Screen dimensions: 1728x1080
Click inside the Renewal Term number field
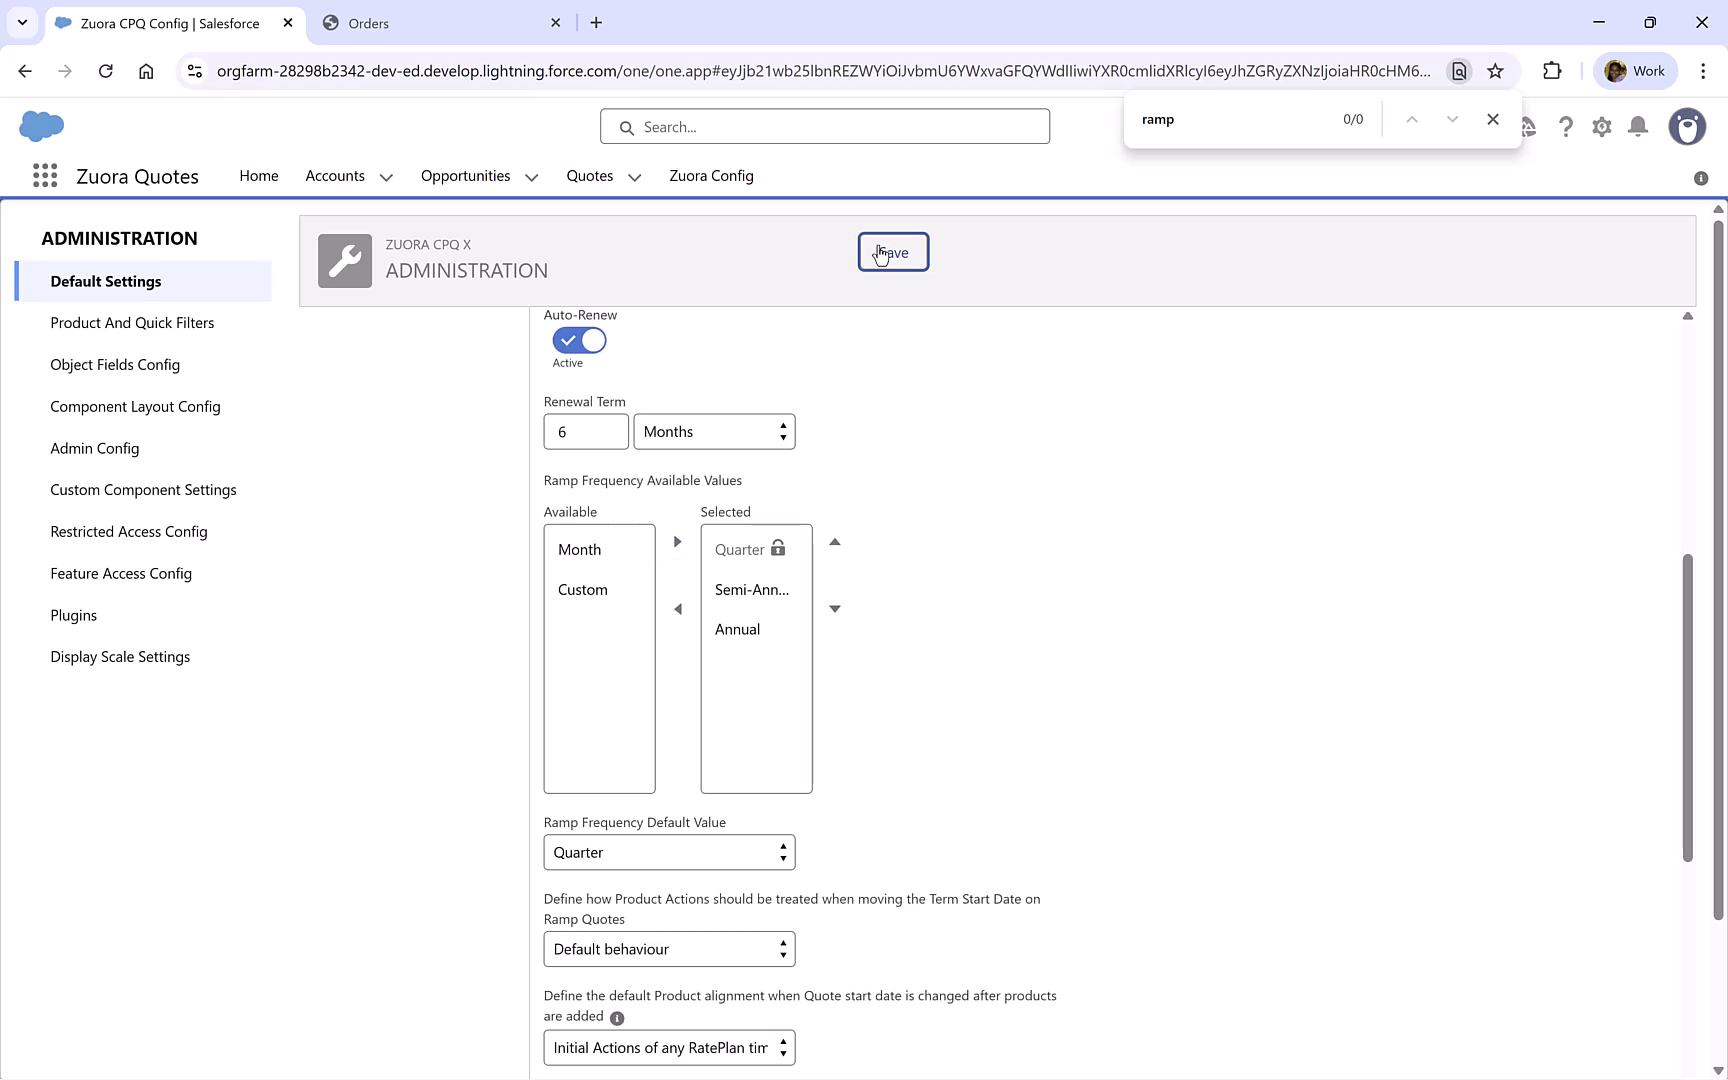(586, 431)
